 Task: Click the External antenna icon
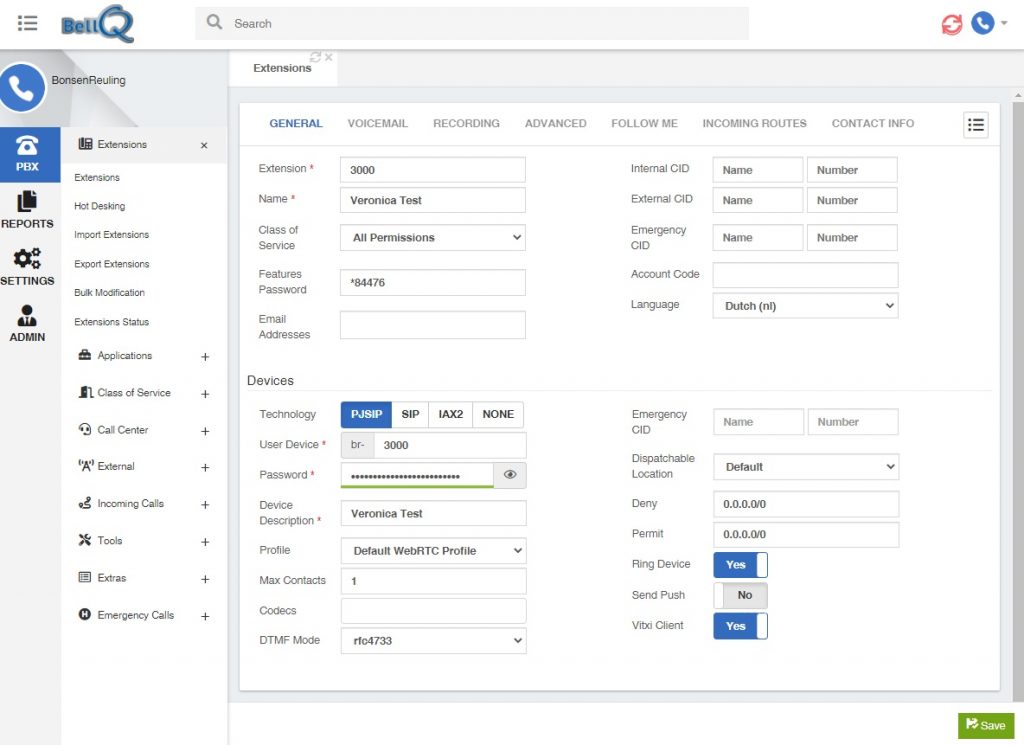[x=86, y=466]
